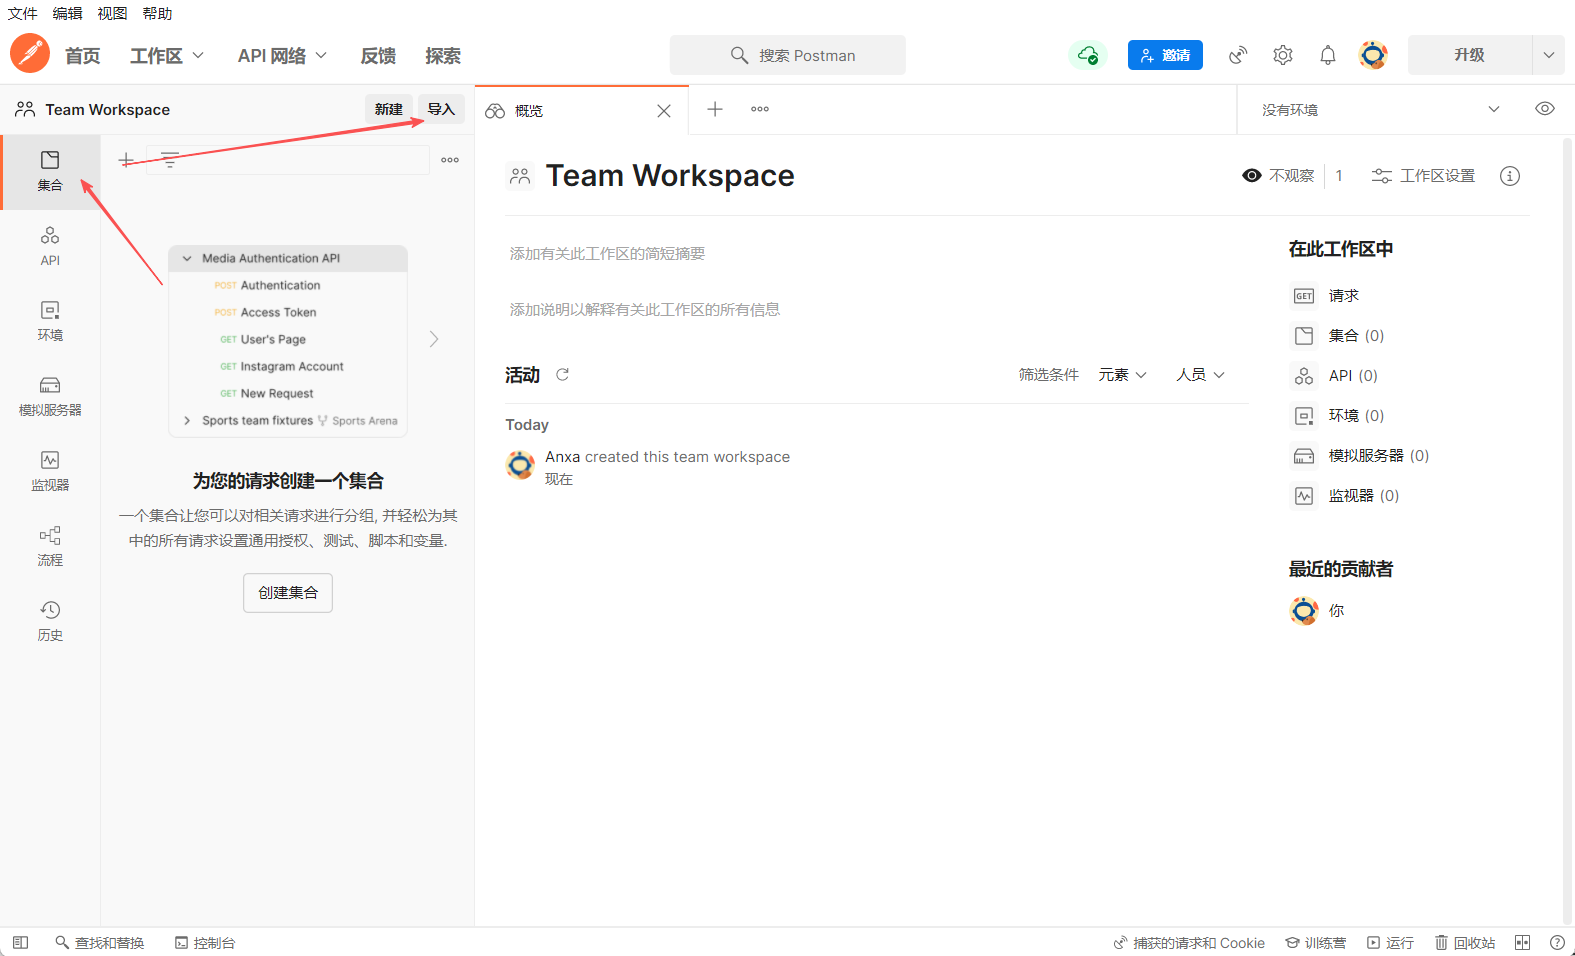Close the 概览 tab
Viewport: 1575px width, 956px height.
coord(664,111)
